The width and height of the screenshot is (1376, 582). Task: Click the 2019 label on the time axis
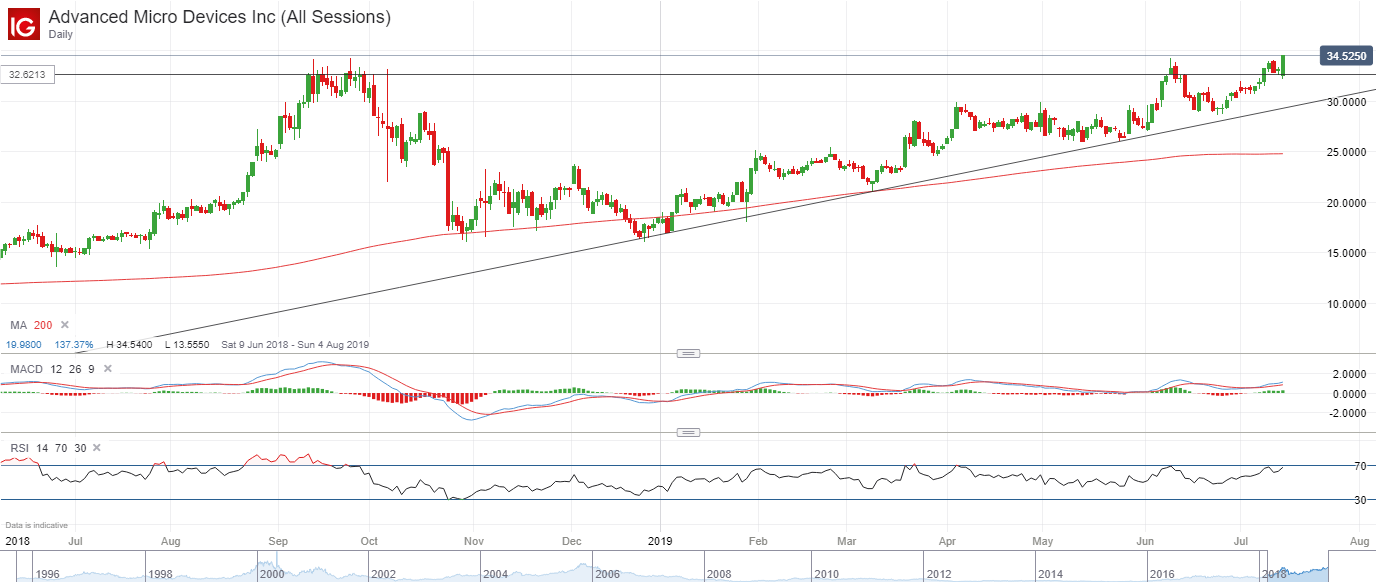(661, 542)
